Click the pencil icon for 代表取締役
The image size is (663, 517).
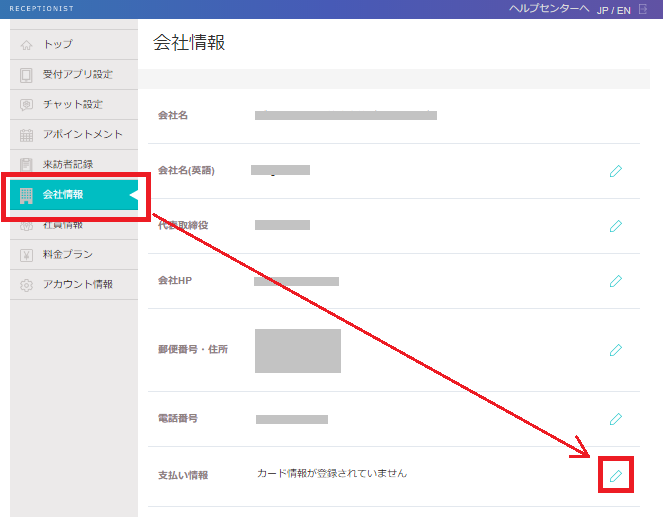click(615, 226)
